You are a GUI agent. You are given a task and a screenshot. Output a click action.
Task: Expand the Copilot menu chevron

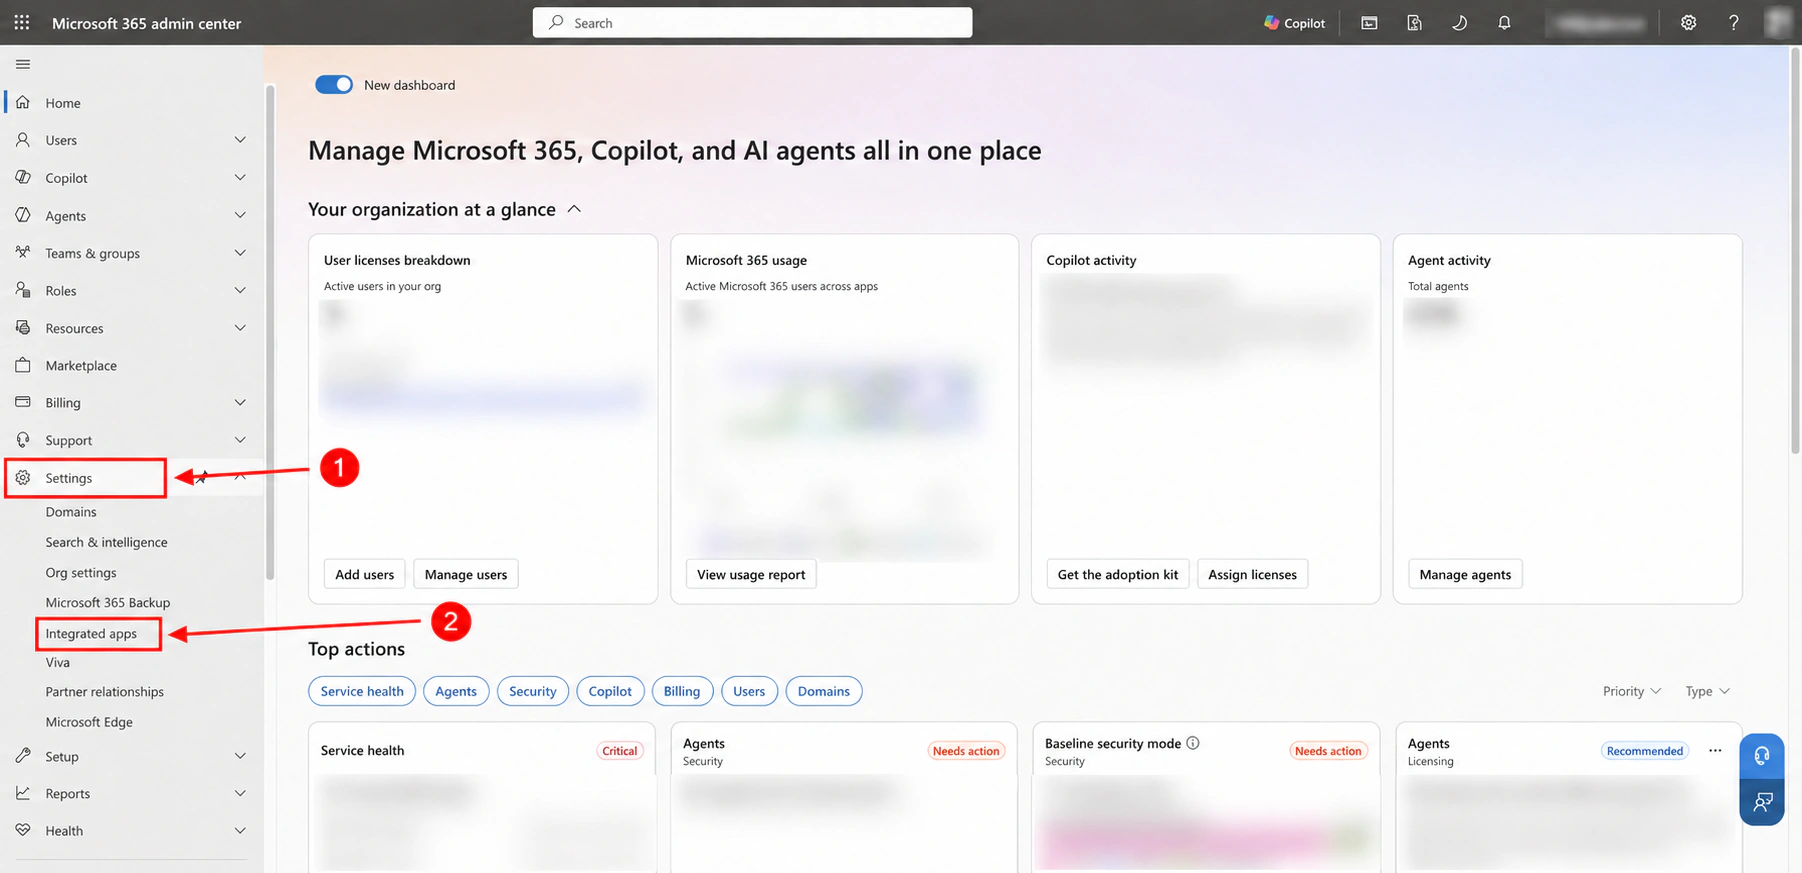click(240, 177)
